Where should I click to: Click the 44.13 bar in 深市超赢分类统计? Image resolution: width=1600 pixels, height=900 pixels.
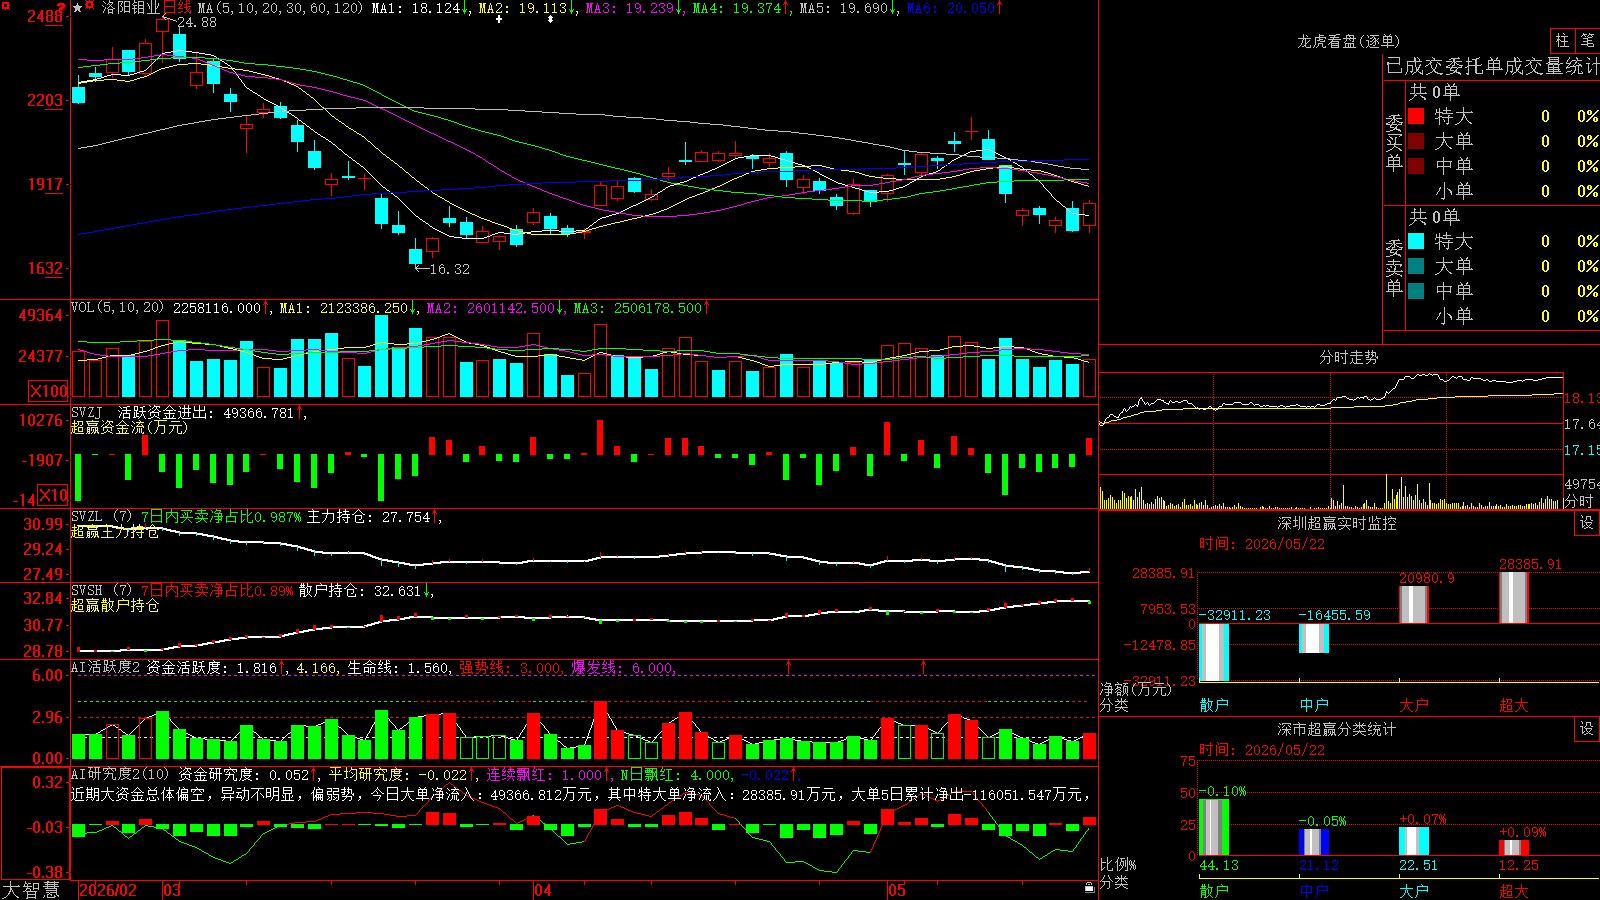click(x=1213, y=827)
